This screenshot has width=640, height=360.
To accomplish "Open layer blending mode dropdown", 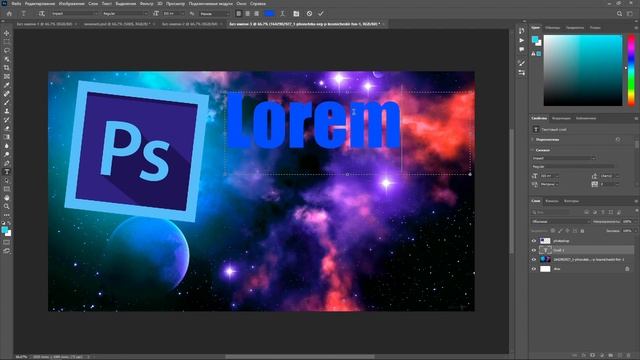I will point(561,221).
